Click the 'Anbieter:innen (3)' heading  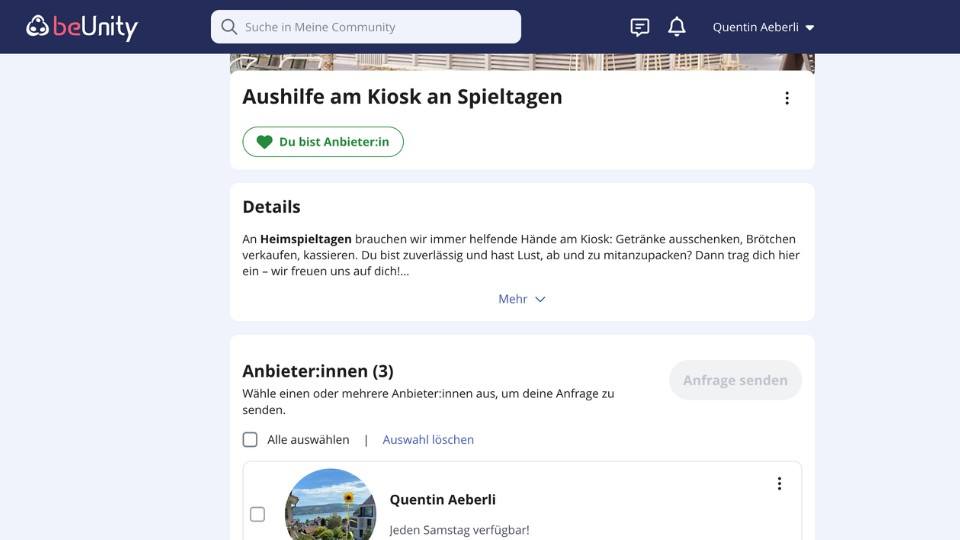tap(318, 371)
